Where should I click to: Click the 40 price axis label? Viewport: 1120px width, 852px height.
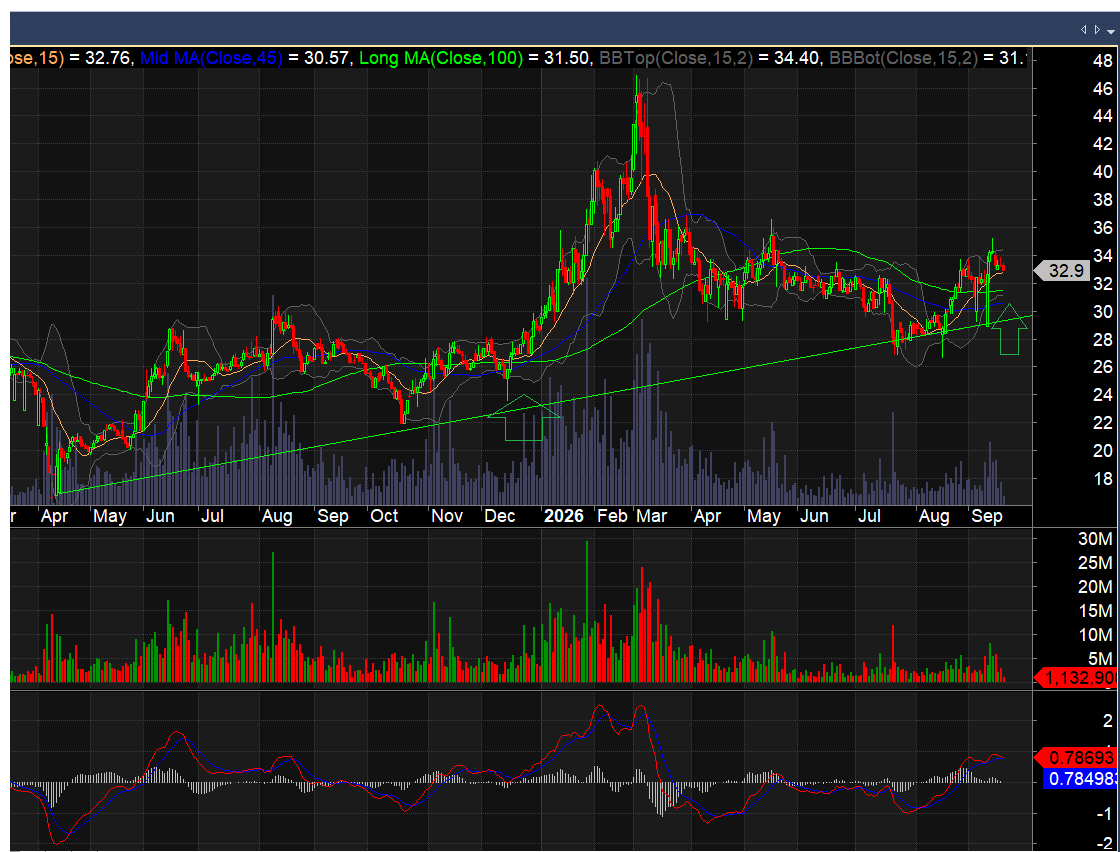[1102, 171]
